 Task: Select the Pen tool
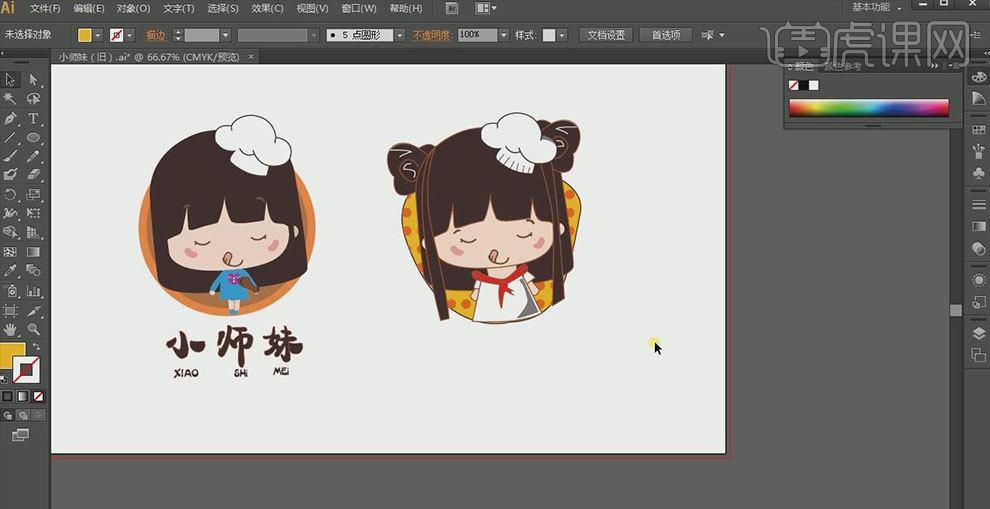[x=10, y=118]
